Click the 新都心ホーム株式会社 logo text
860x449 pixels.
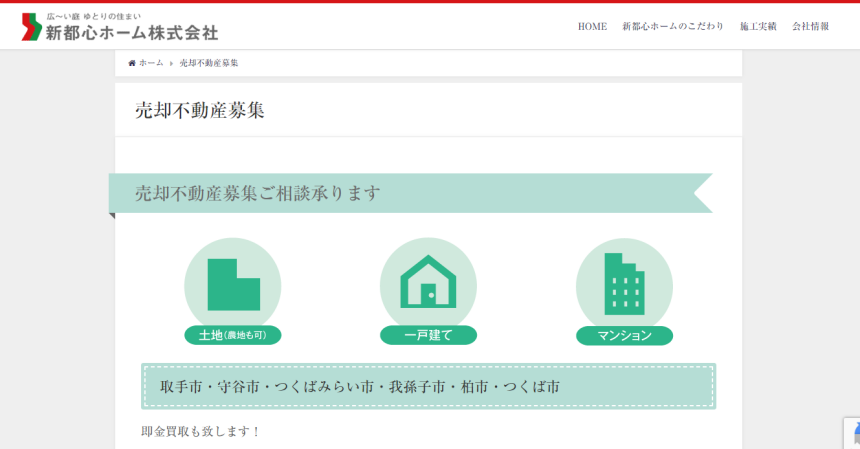(131, 33)
